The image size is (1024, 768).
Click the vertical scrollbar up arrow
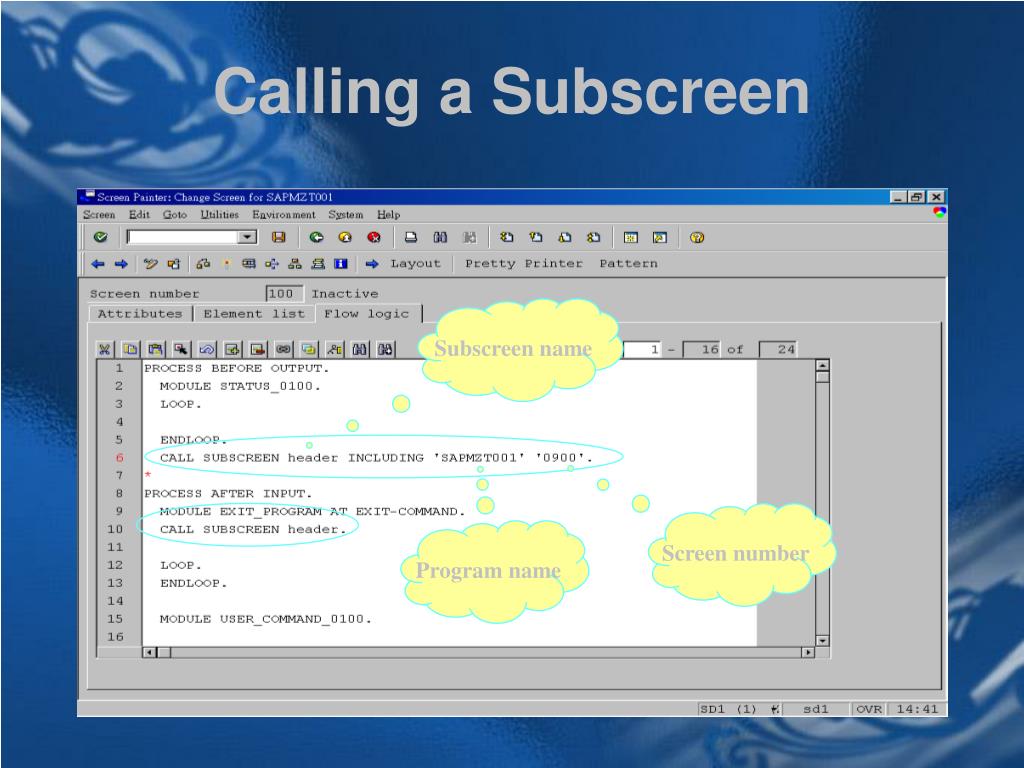[822, 366]
